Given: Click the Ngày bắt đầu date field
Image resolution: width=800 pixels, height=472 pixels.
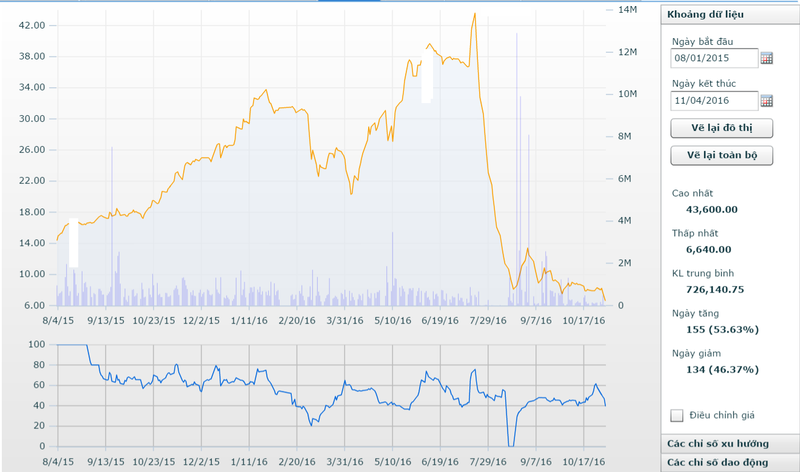Looking at the screenshot, I should click(714, 59).
